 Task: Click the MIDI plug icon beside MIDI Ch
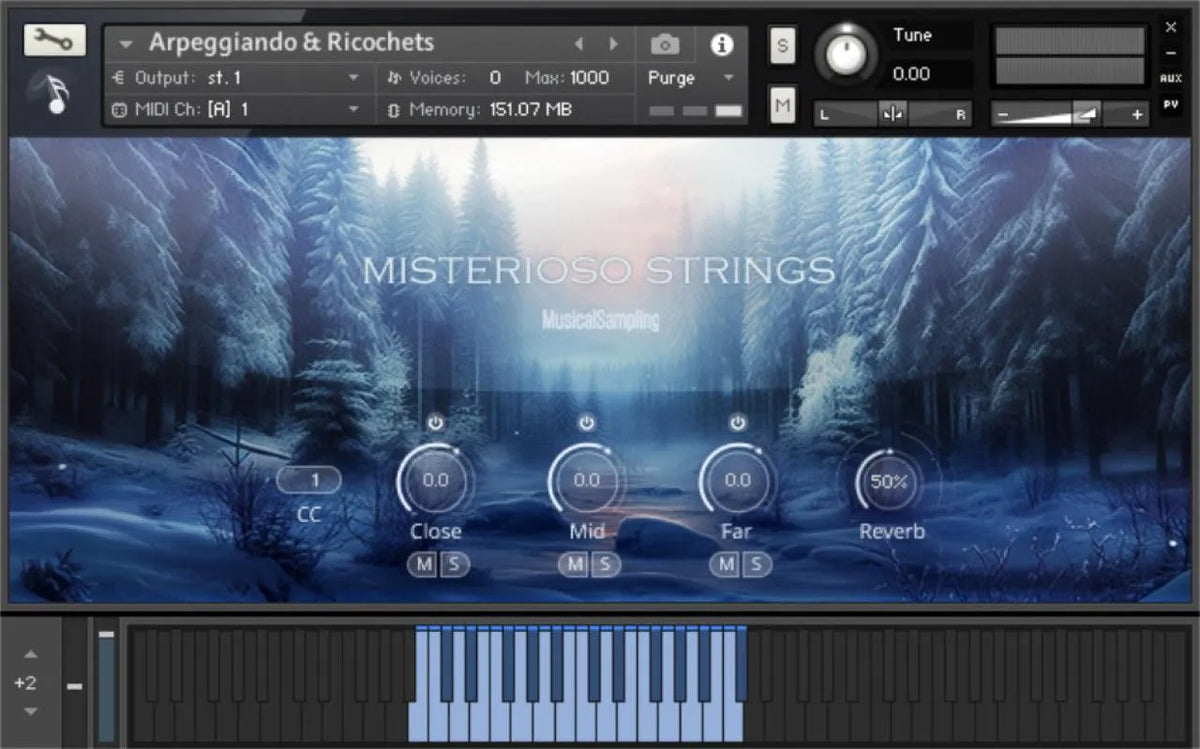coord(120,110)
